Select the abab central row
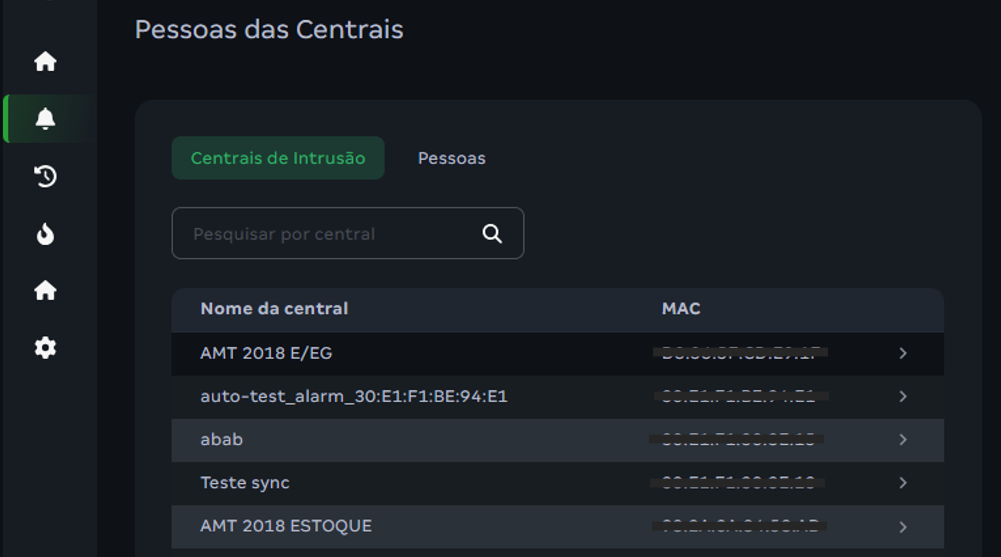 coord(222,439)
